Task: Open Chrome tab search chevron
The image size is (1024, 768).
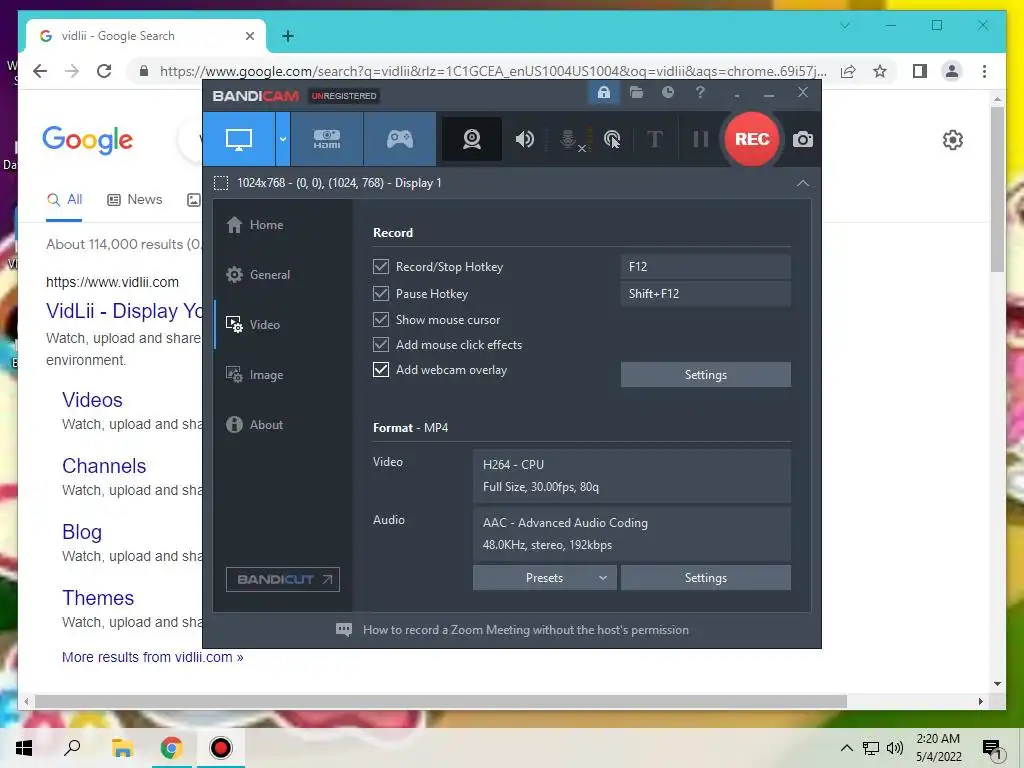Action: 844,25
